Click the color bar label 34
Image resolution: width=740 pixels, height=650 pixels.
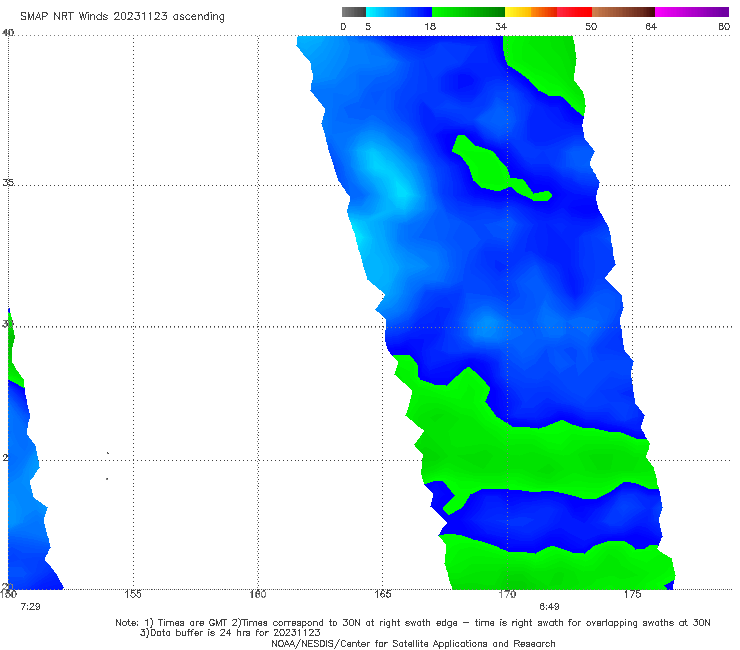pos(501,26)
